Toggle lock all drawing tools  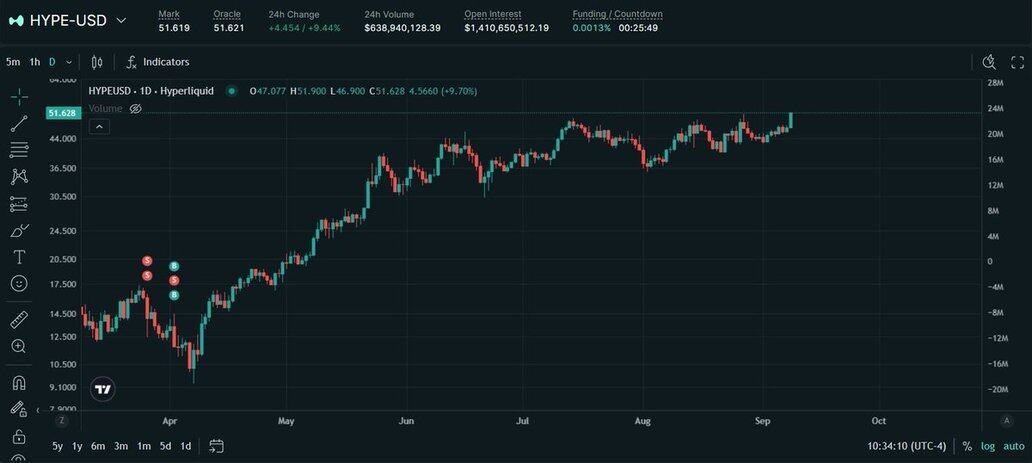click(x=19, y=436)
